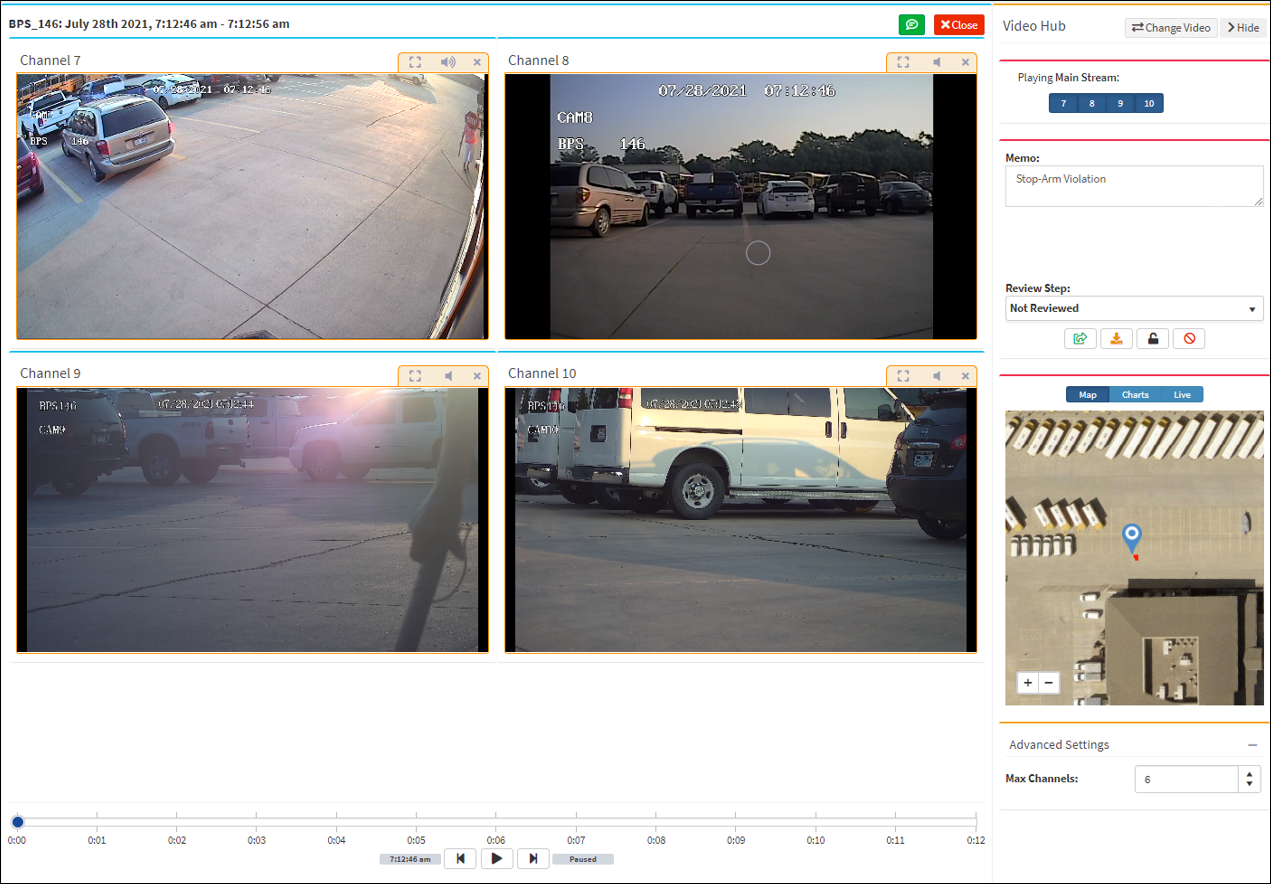
Task: Download the video clip
Action: pyautogui.click(x=1116, y=339)
